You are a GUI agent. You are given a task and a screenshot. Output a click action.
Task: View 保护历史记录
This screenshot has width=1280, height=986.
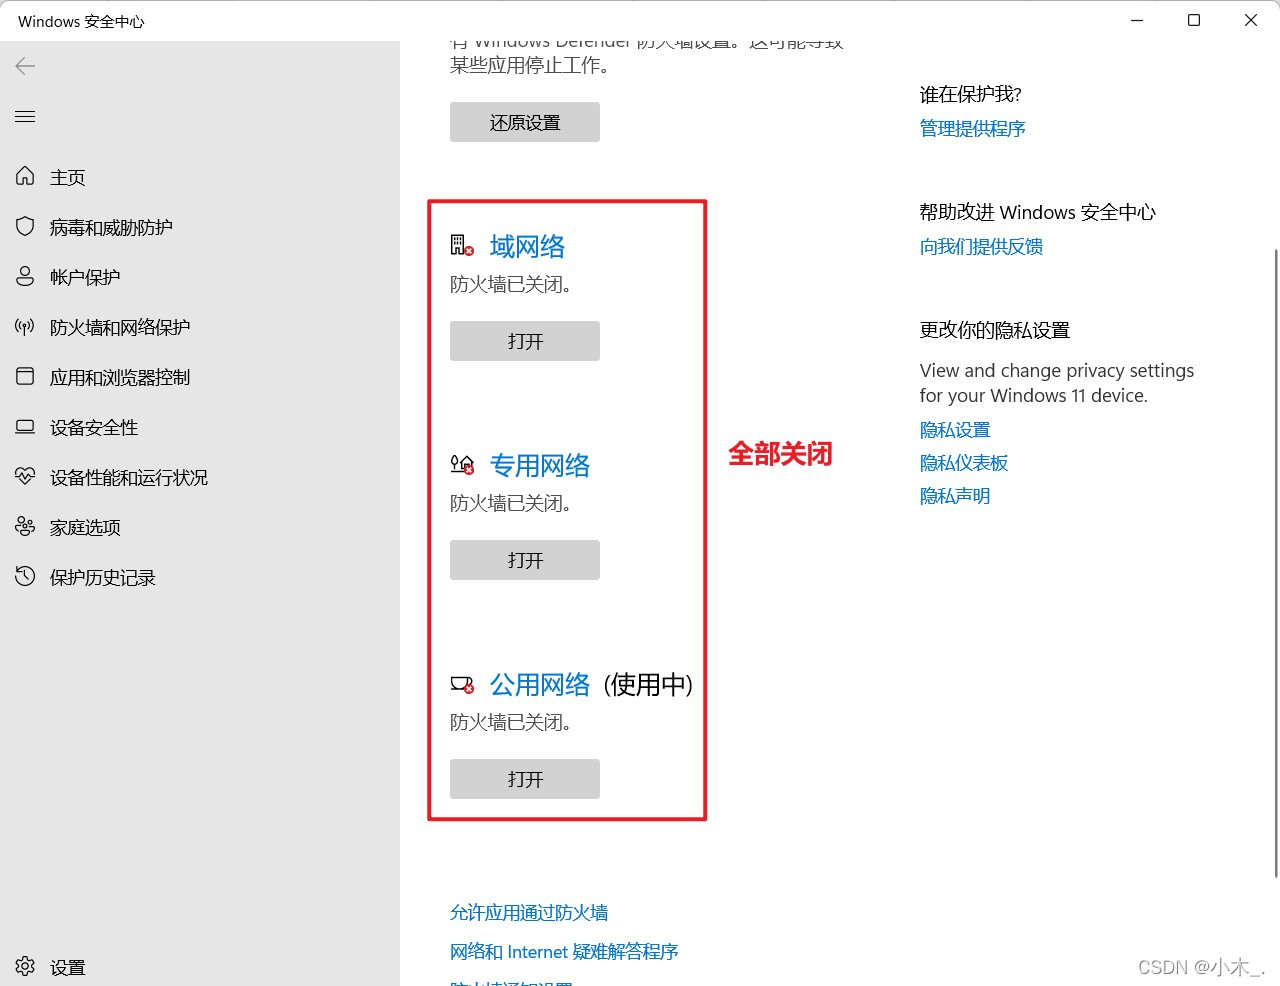pyautogui.click(x=103, y=577)
